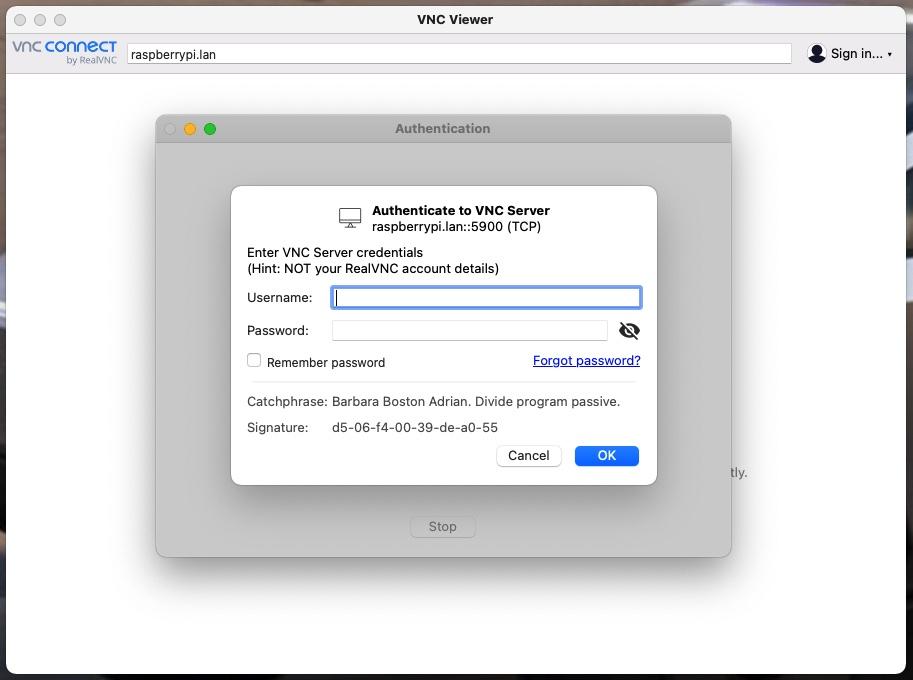Focus the Password input field
The image size is (913, 680).
click(469, 331)
